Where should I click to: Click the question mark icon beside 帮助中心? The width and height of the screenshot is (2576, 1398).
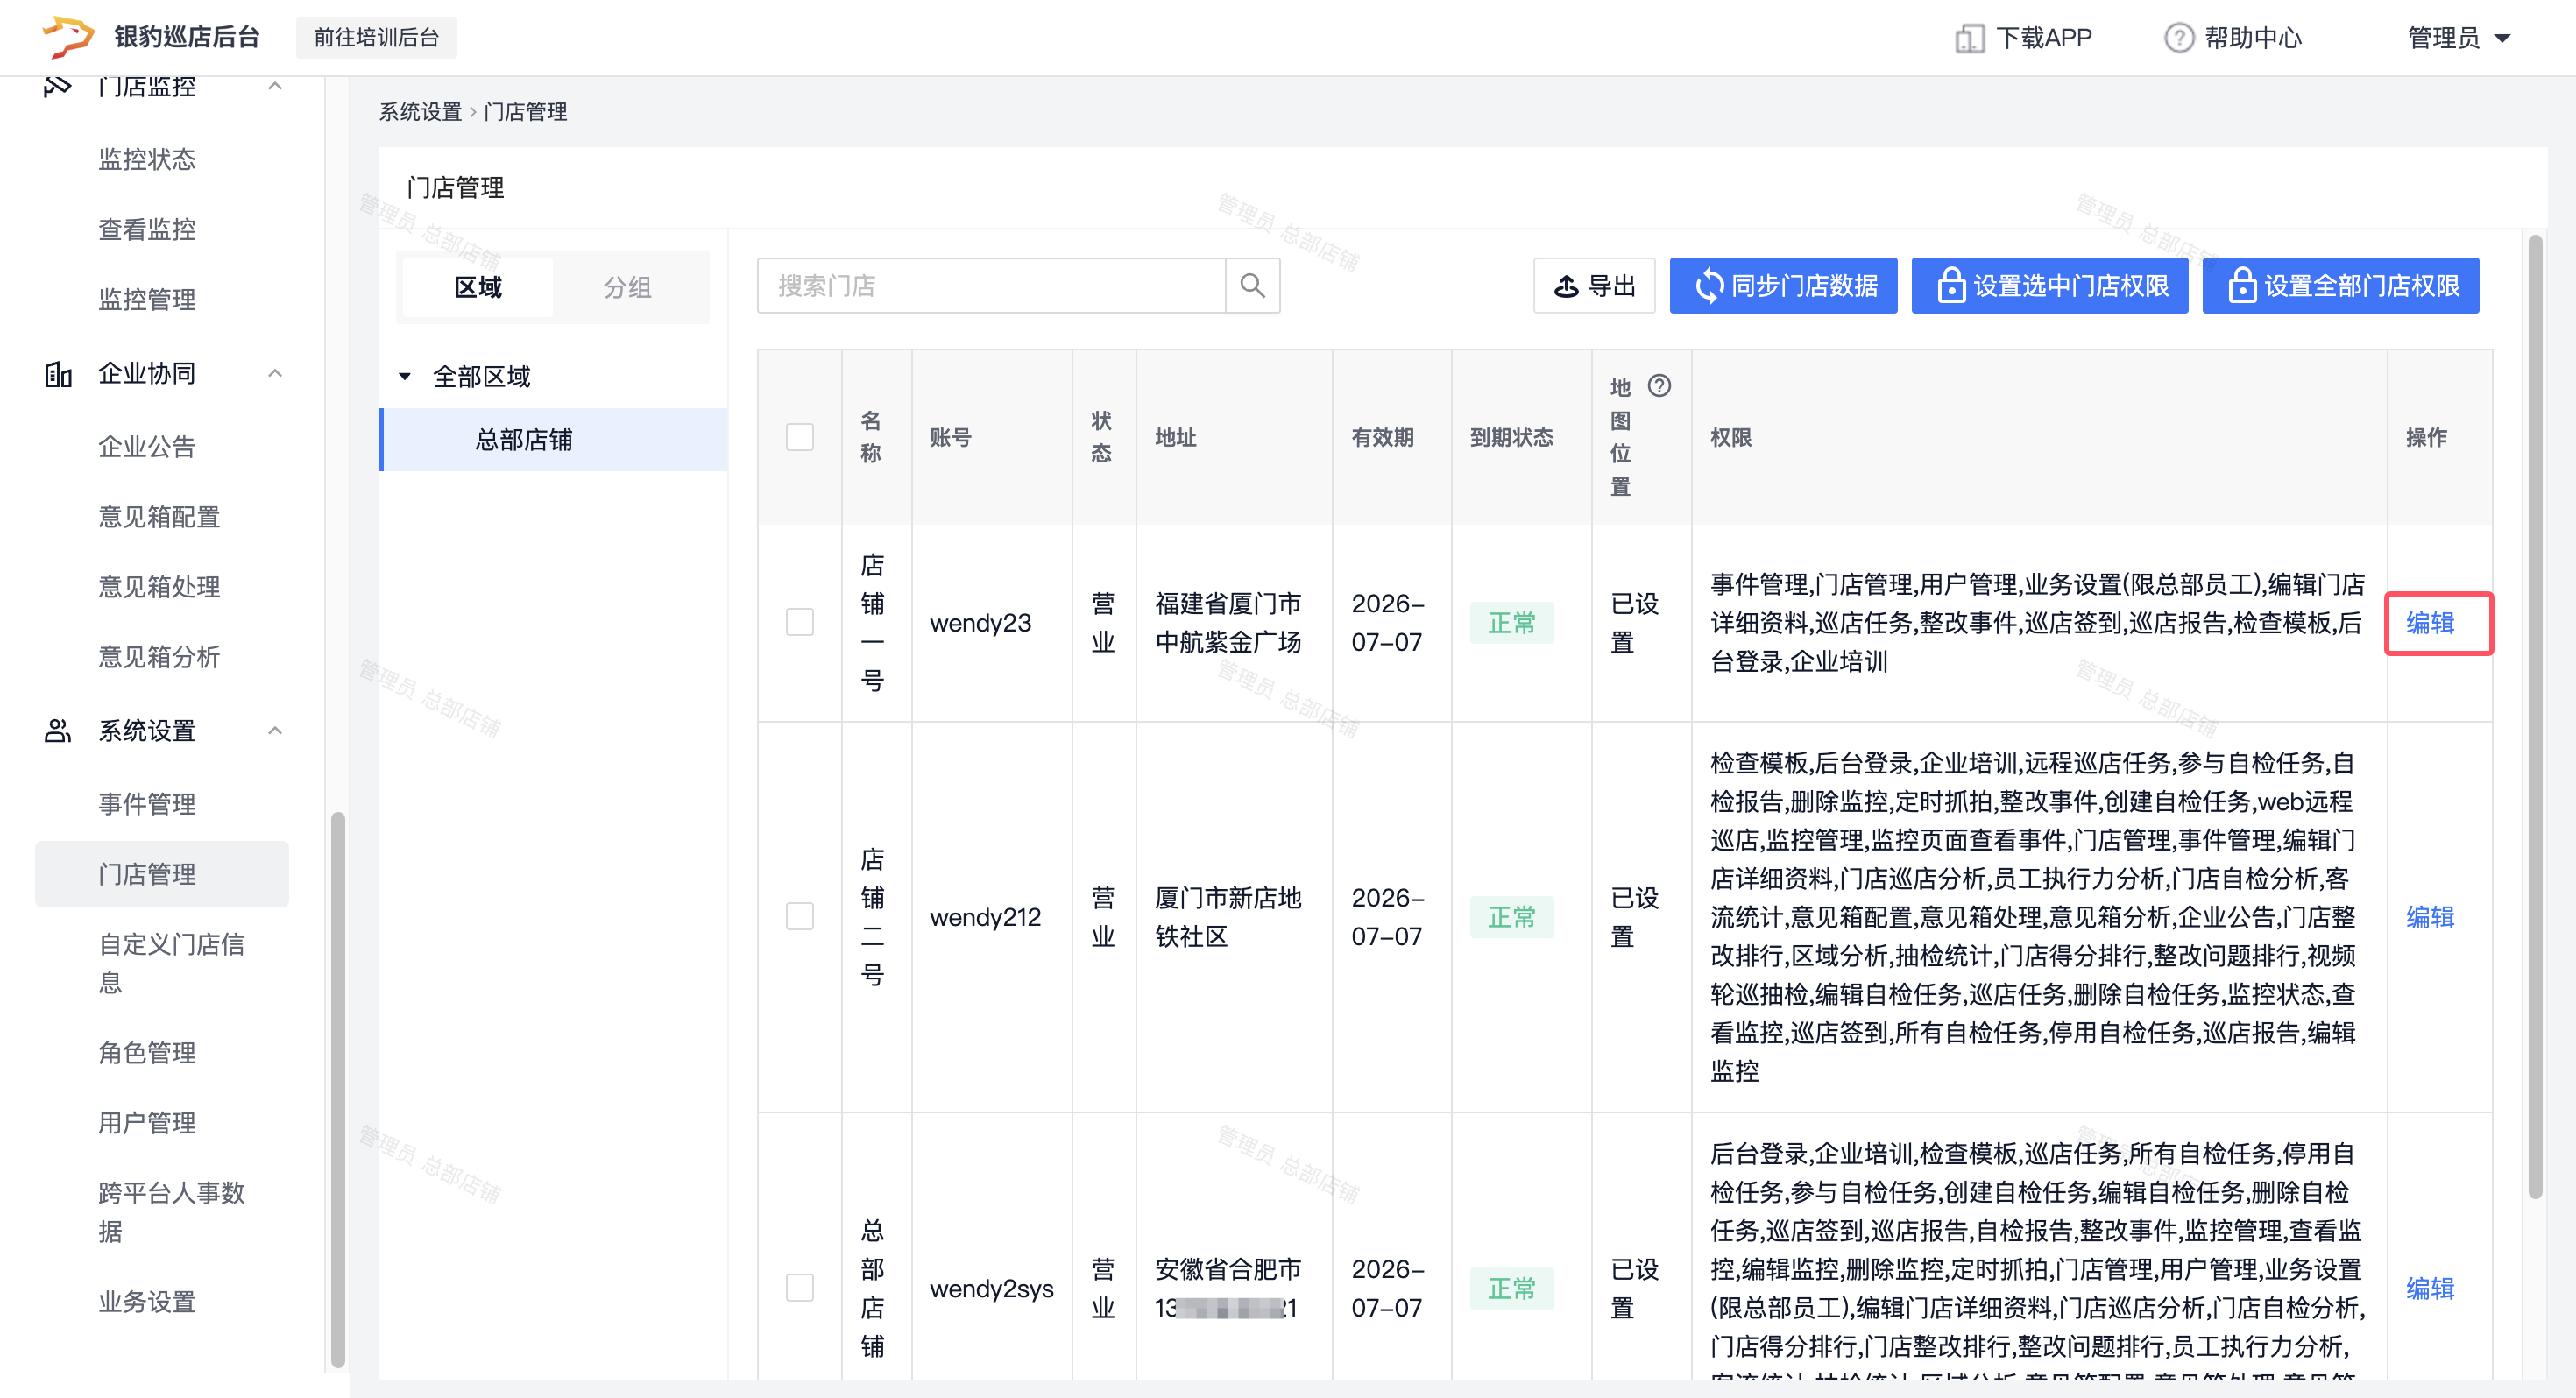pos(2178,38)
